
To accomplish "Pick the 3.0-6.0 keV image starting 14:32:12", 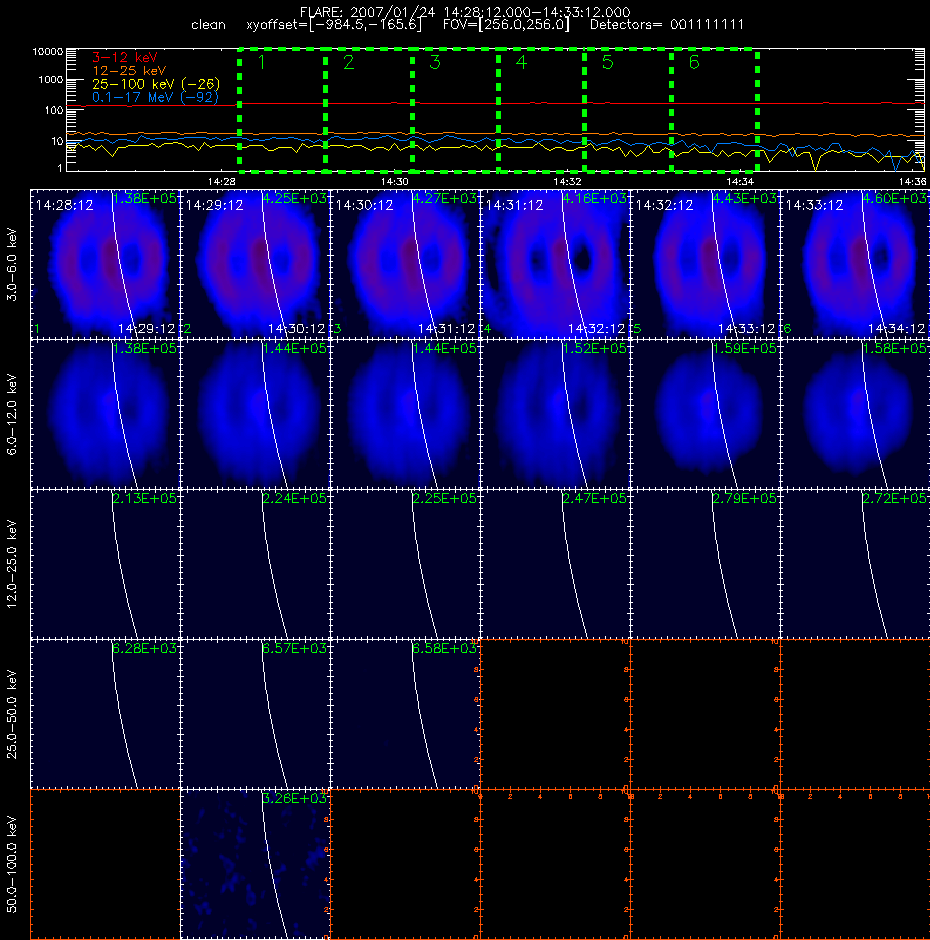I will [x=705, y=264].
